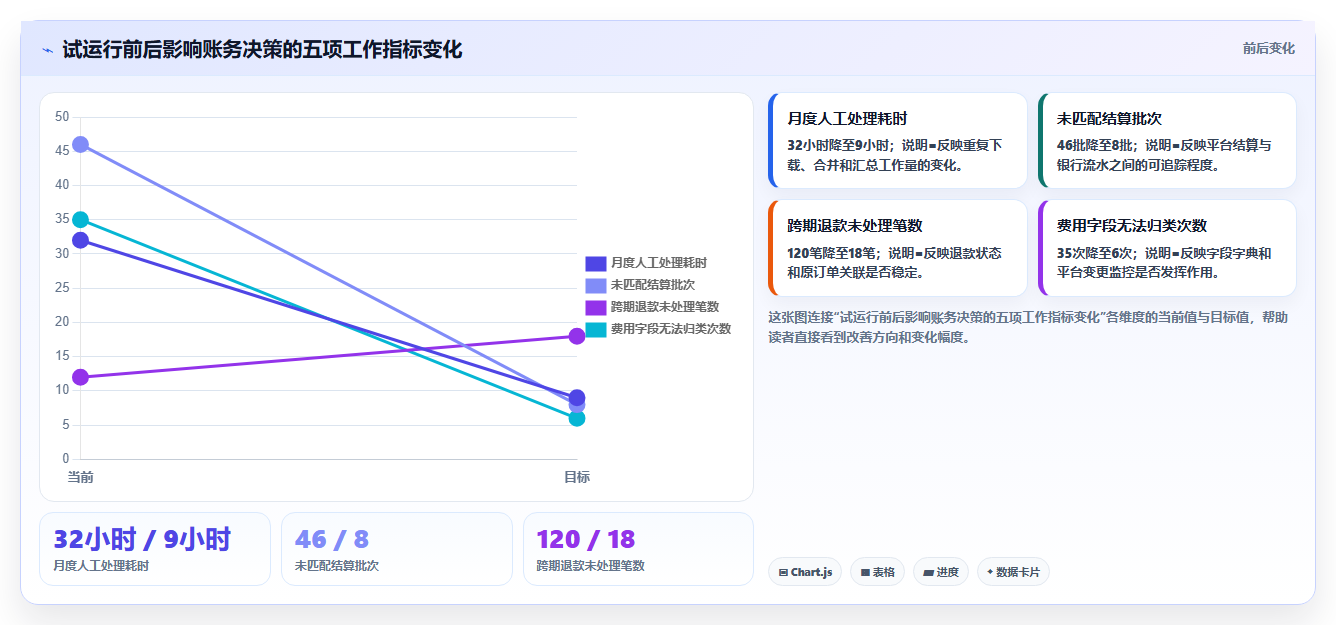Click the heading 试运行前后影响账务决策的五项工作指标变化
Viewport: 1336px width, 625px height.
coord(262,49)
